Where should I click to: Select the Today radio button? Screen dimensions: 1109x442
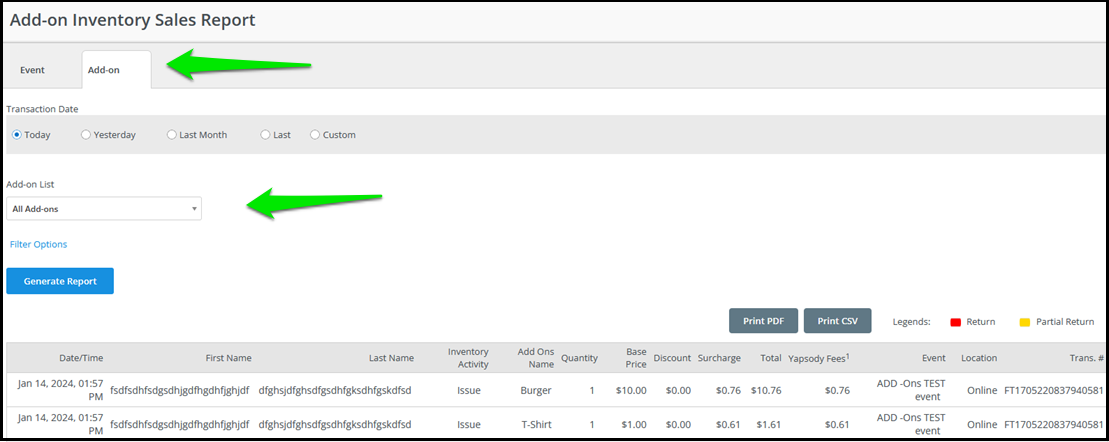click(x=17, y=134)
